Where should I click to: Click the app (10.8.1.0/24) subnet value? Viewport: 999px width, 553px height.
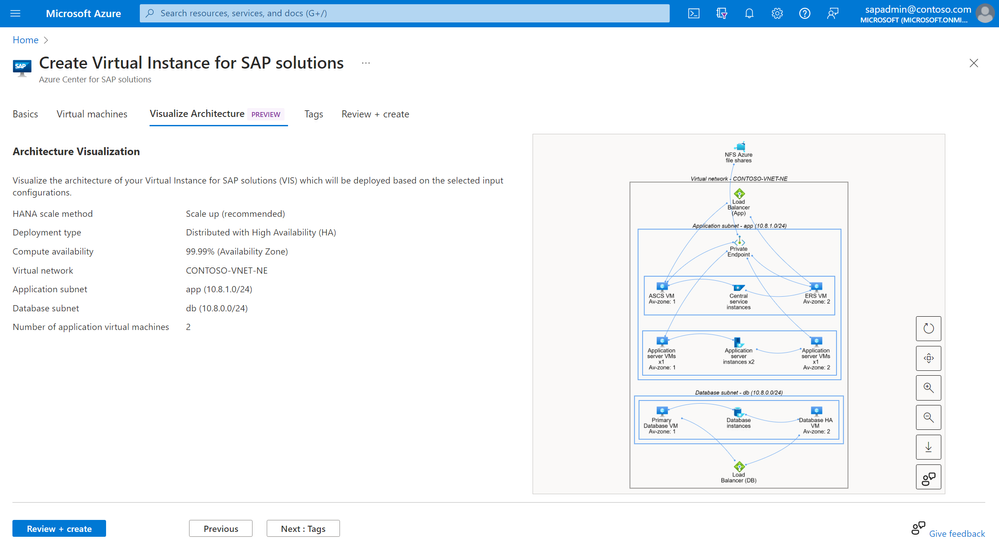tap(219, 289)
